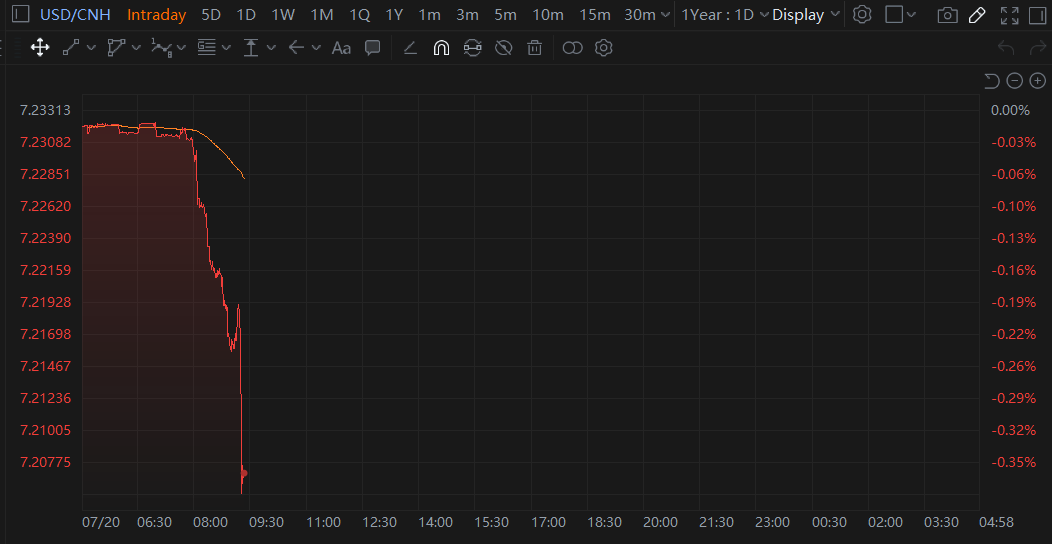Image resolution: width=1052 pixels, height=544 pixels.
Task: Add a comment annotation bubble
Action: coord(373,48)
